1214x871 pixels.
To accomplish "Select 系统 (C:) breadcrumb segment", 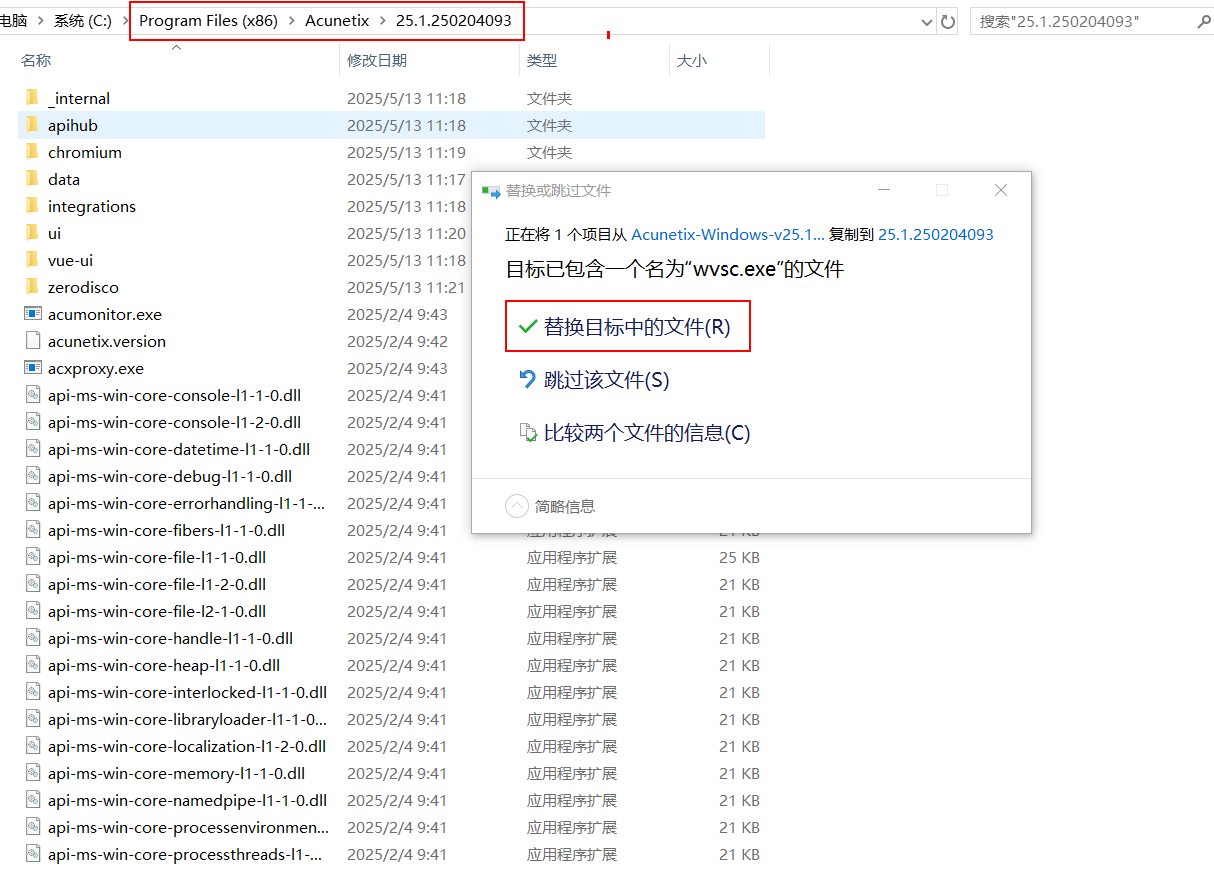I will 83,21.
